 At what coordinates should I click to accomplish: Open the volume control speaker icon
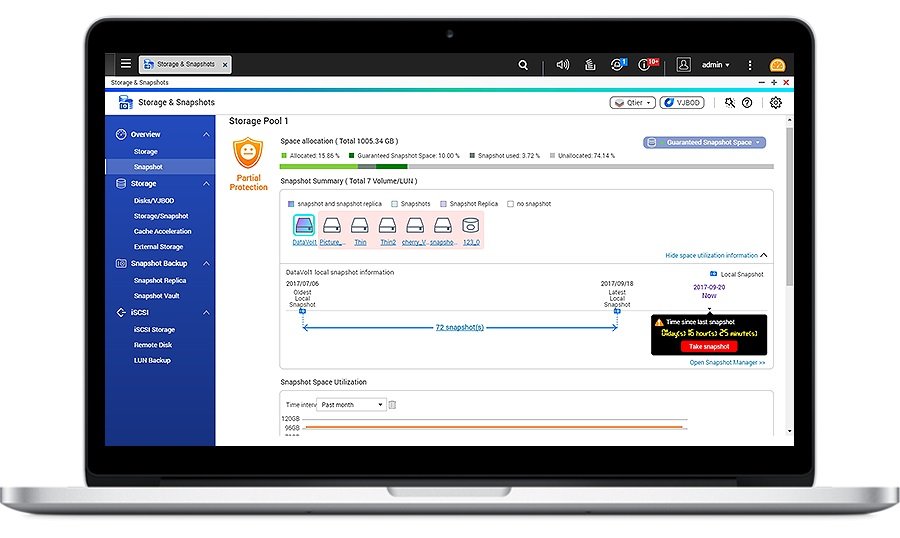pyautogui.click(x=562, y=64)
